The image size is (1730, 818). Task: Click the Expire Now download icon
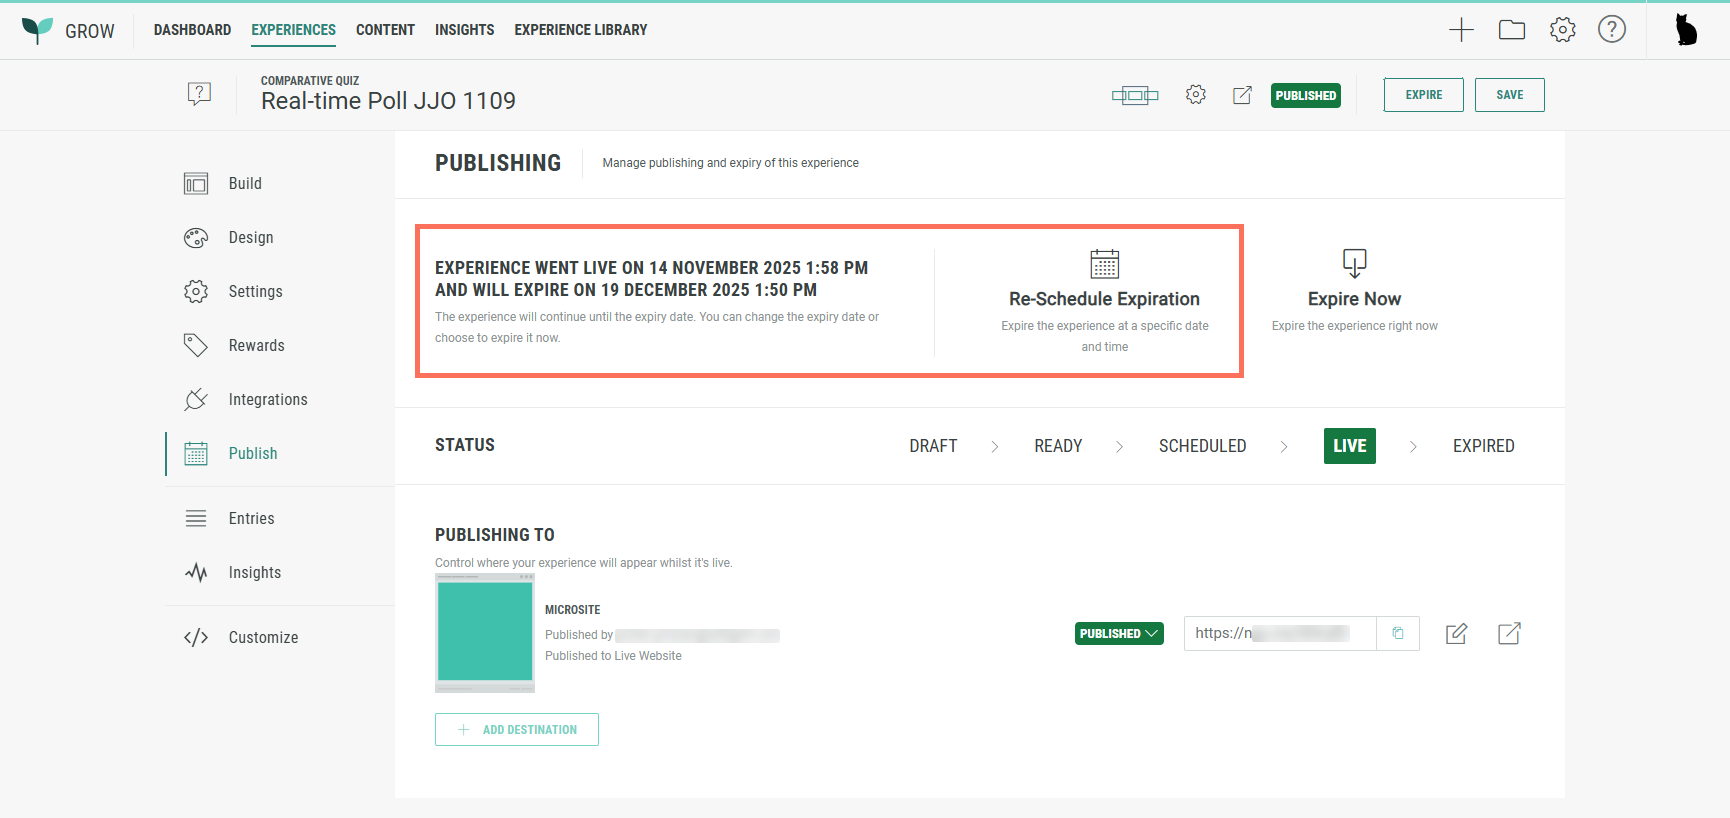pos(1354,264)
